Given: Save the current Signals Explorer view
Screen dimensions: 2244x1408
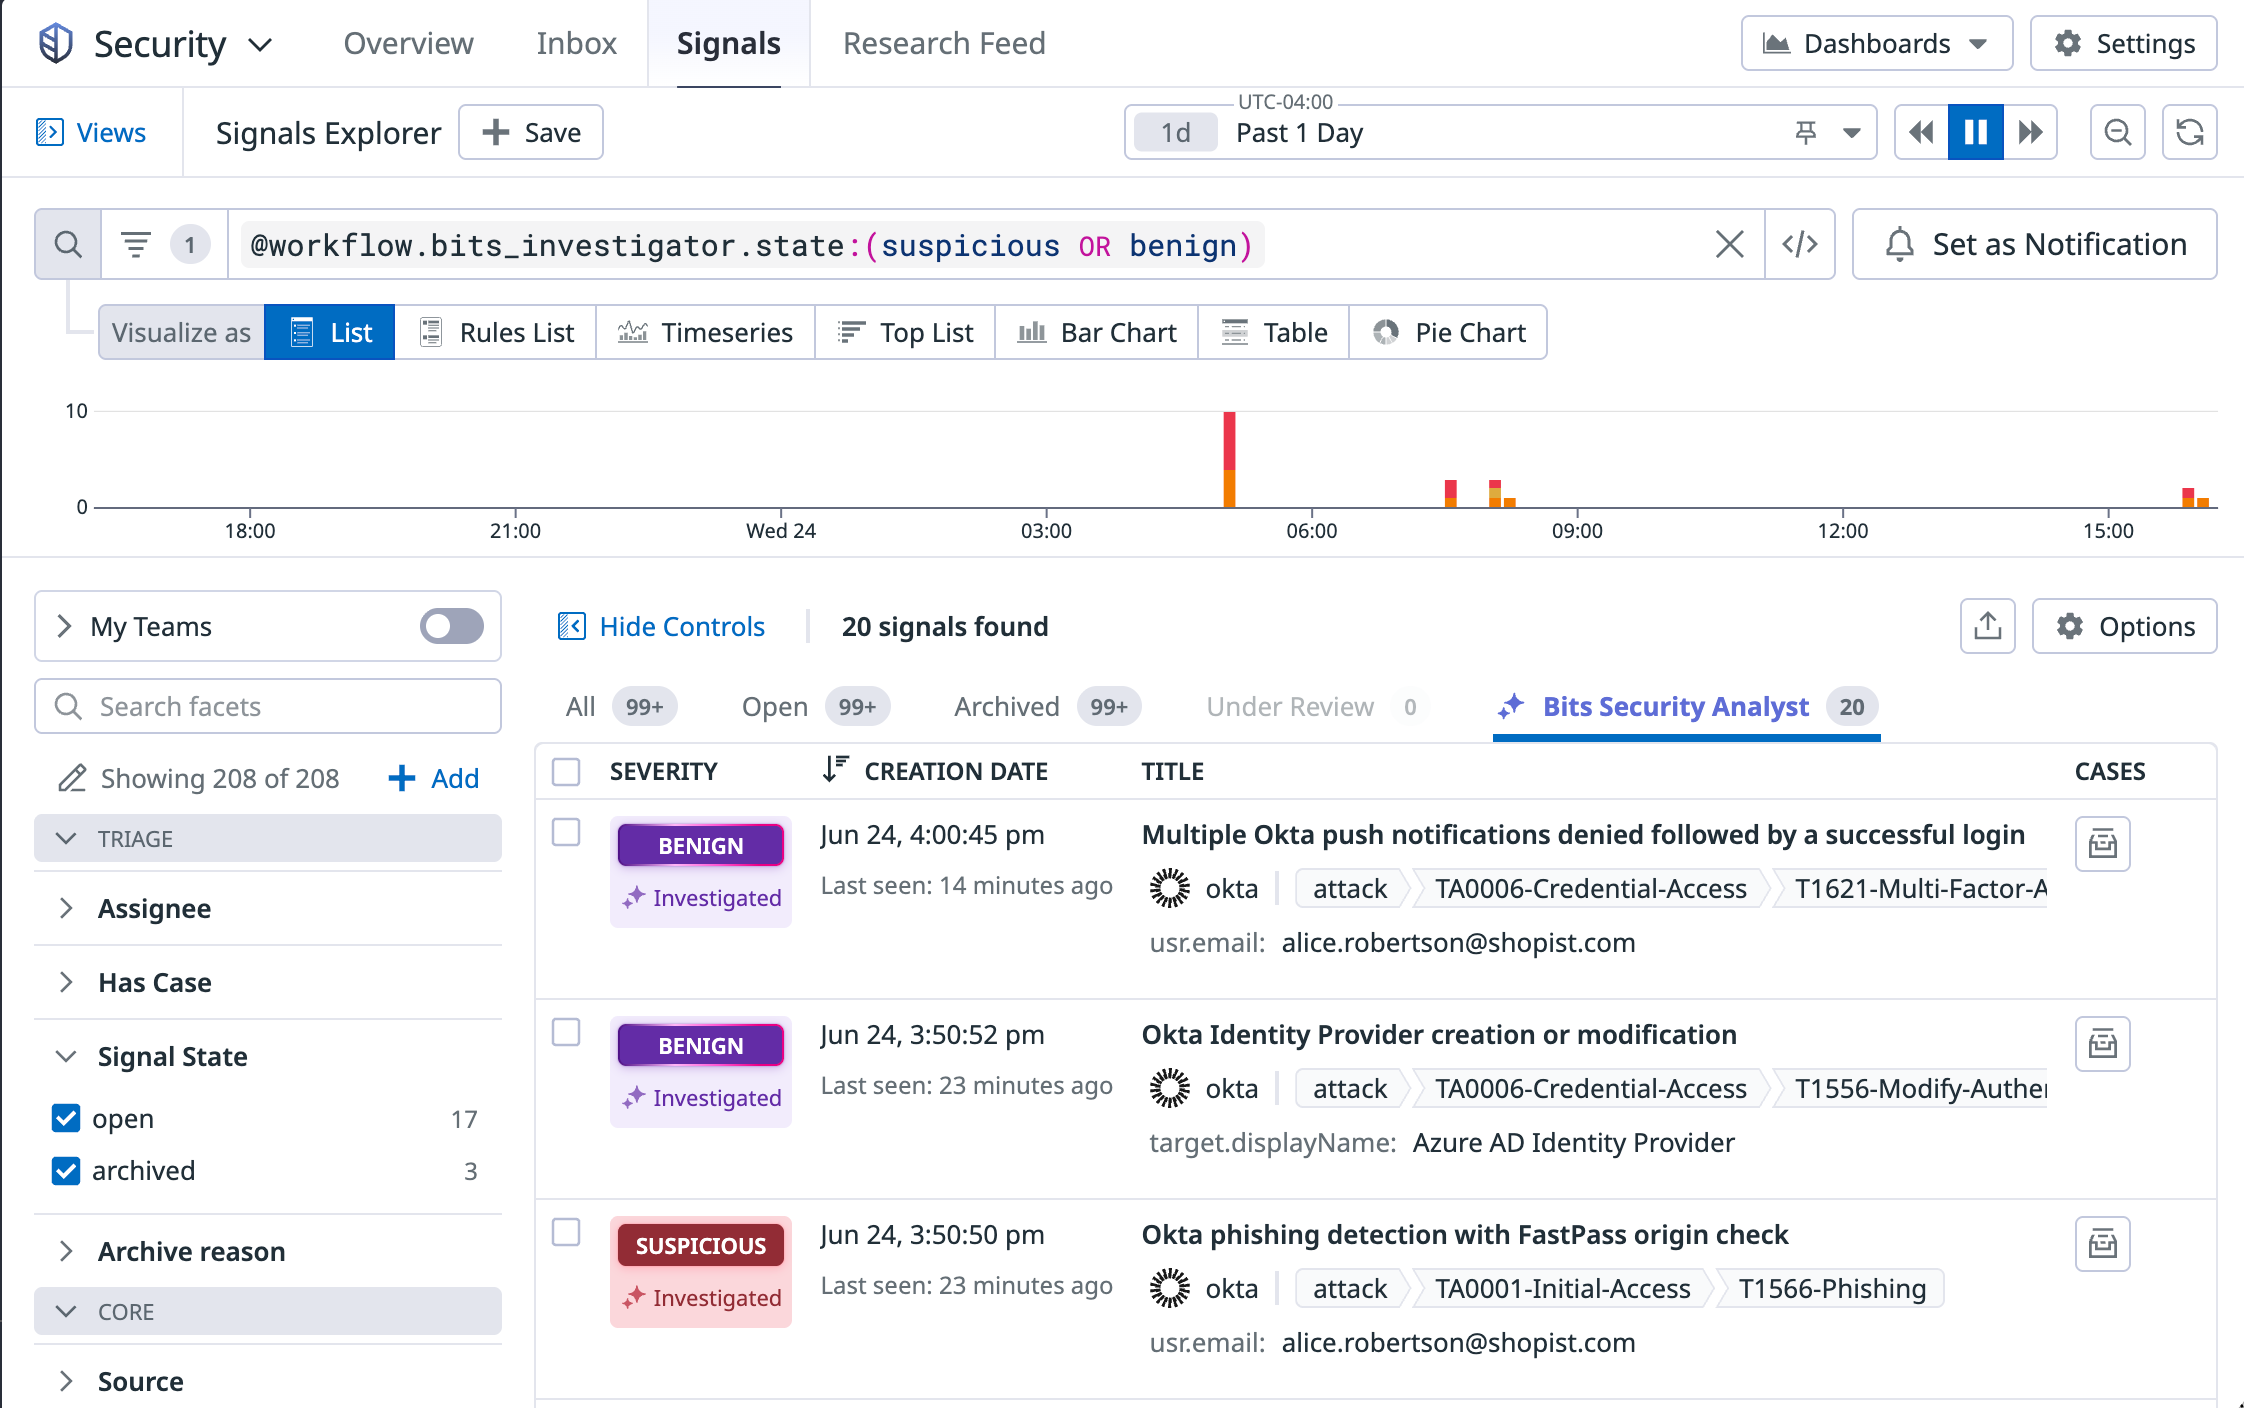Looking at the screenshot, I should 531,133.
